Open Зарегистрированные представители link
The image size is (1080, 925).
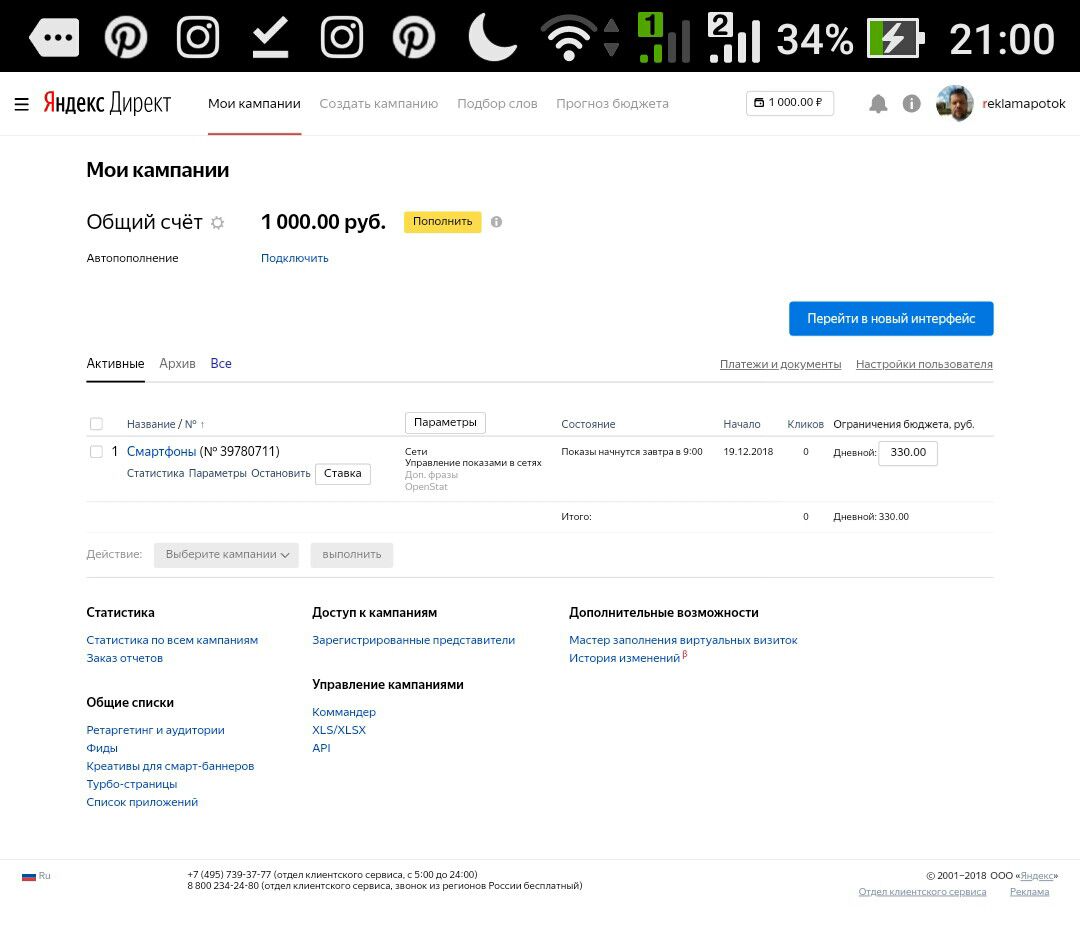(413, 641)
